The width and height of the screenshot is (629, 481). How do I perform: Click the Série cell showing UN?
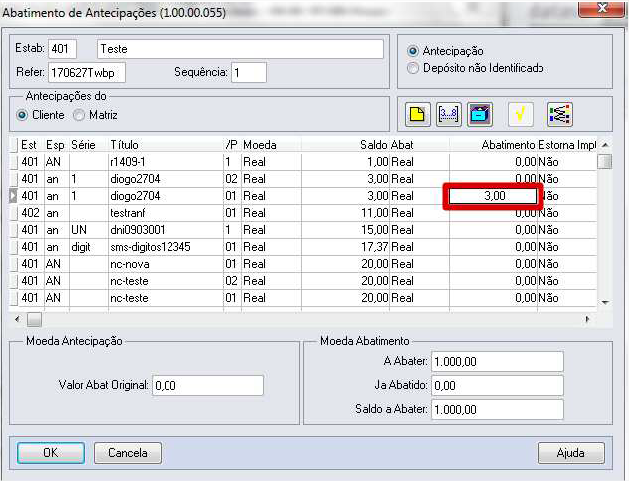[x=89, y=230]
